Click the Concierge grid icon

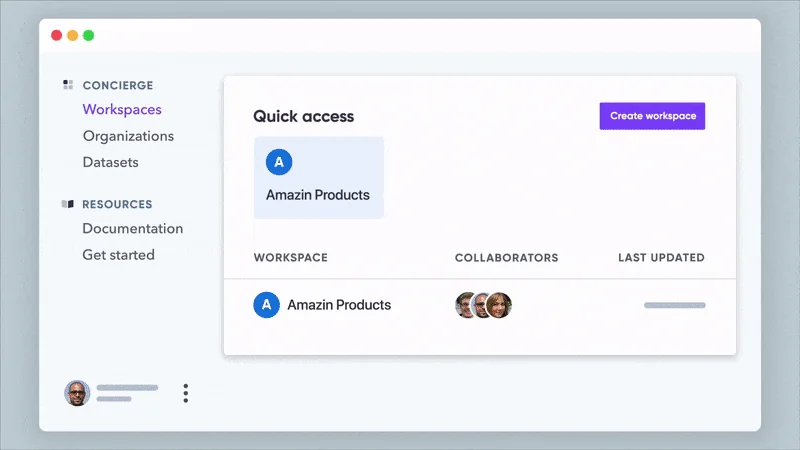point(68,85)
